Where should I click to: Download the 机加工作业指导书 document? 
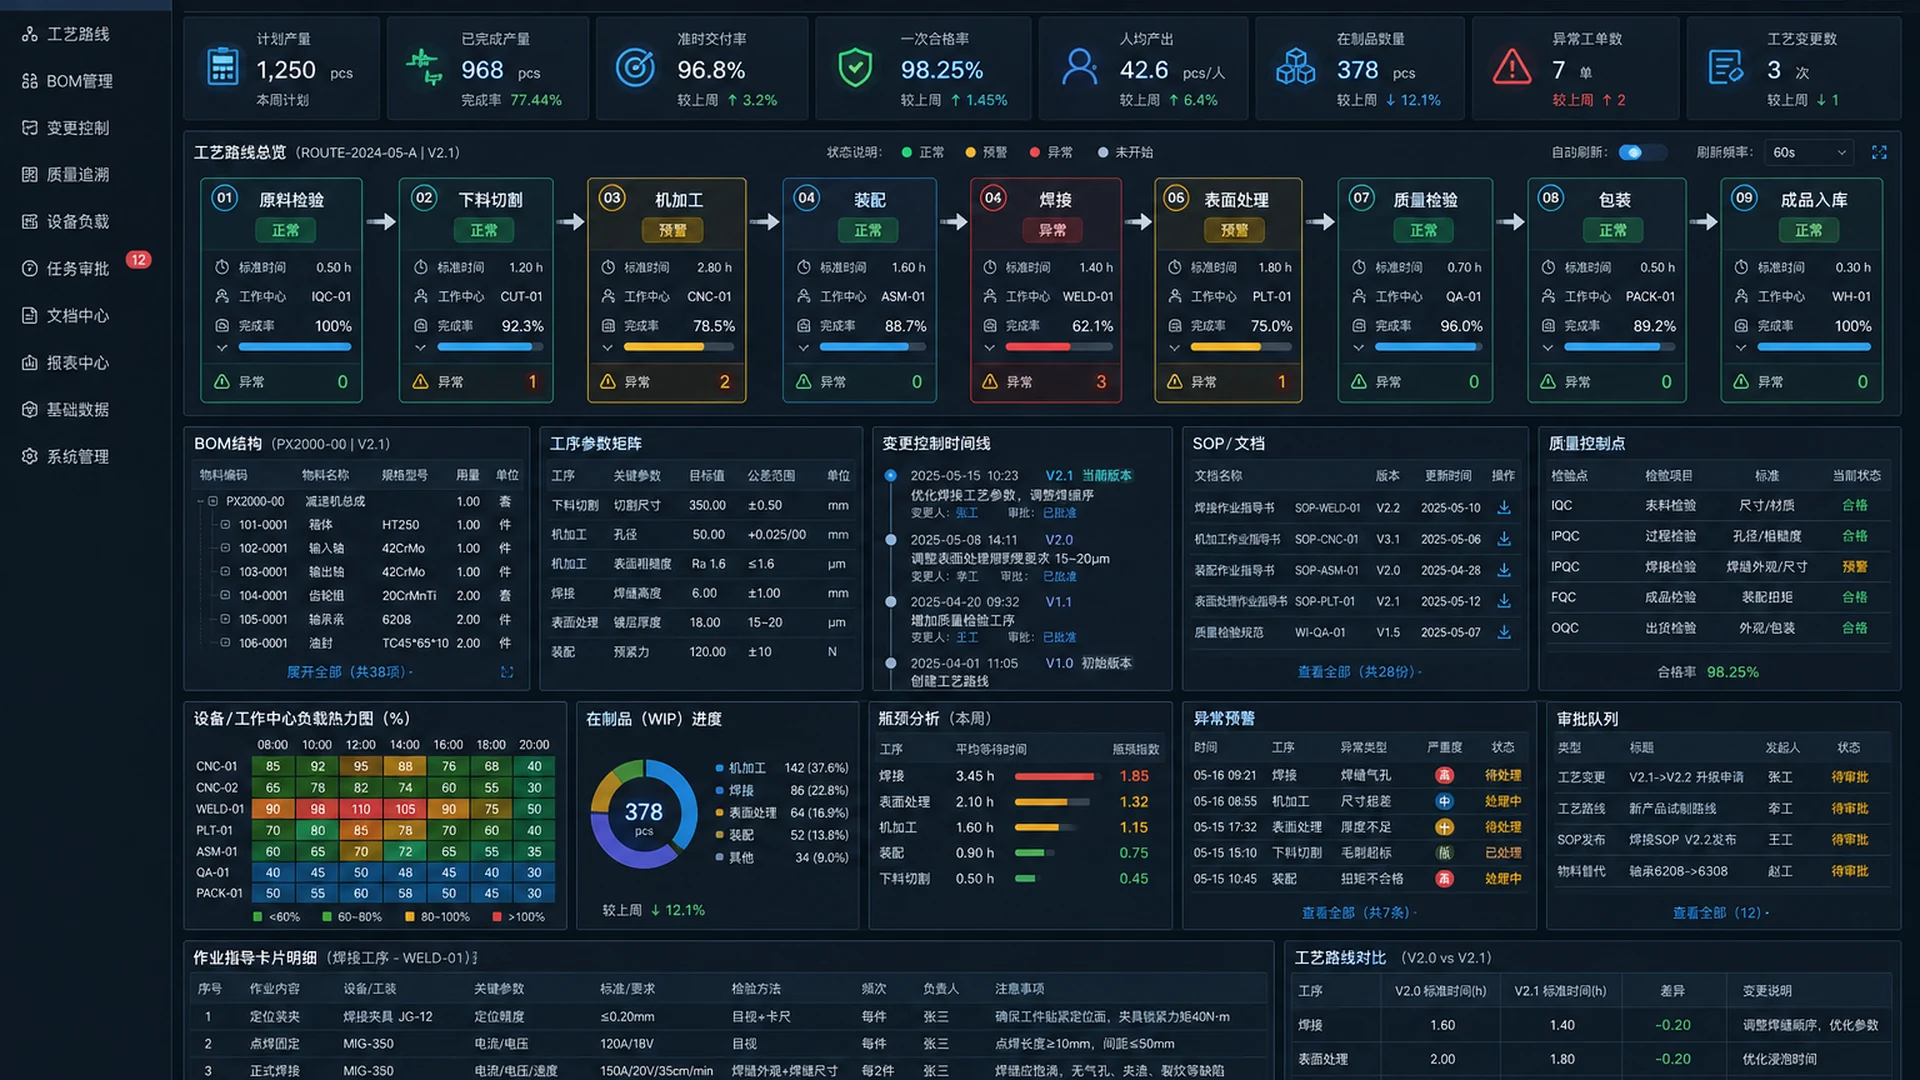click(1503, 539)
